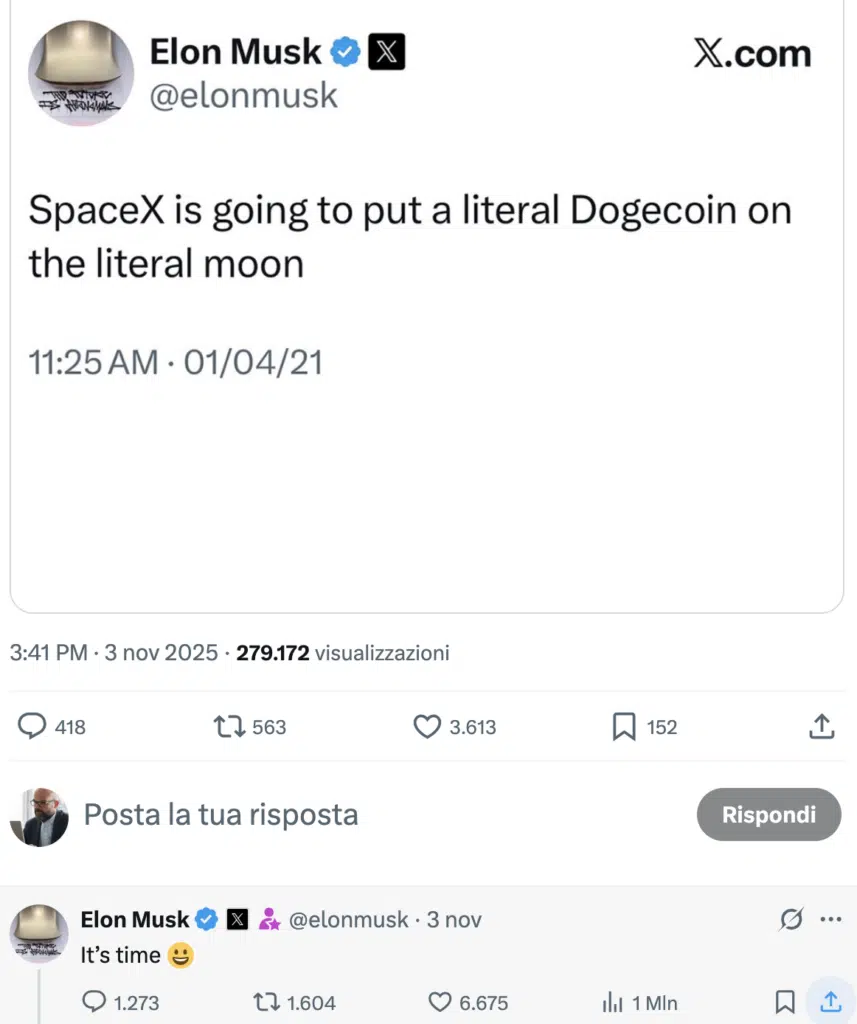Click the blue verified badge in the quoted post
Viewport: 857px width, 1024px height.
345,52
